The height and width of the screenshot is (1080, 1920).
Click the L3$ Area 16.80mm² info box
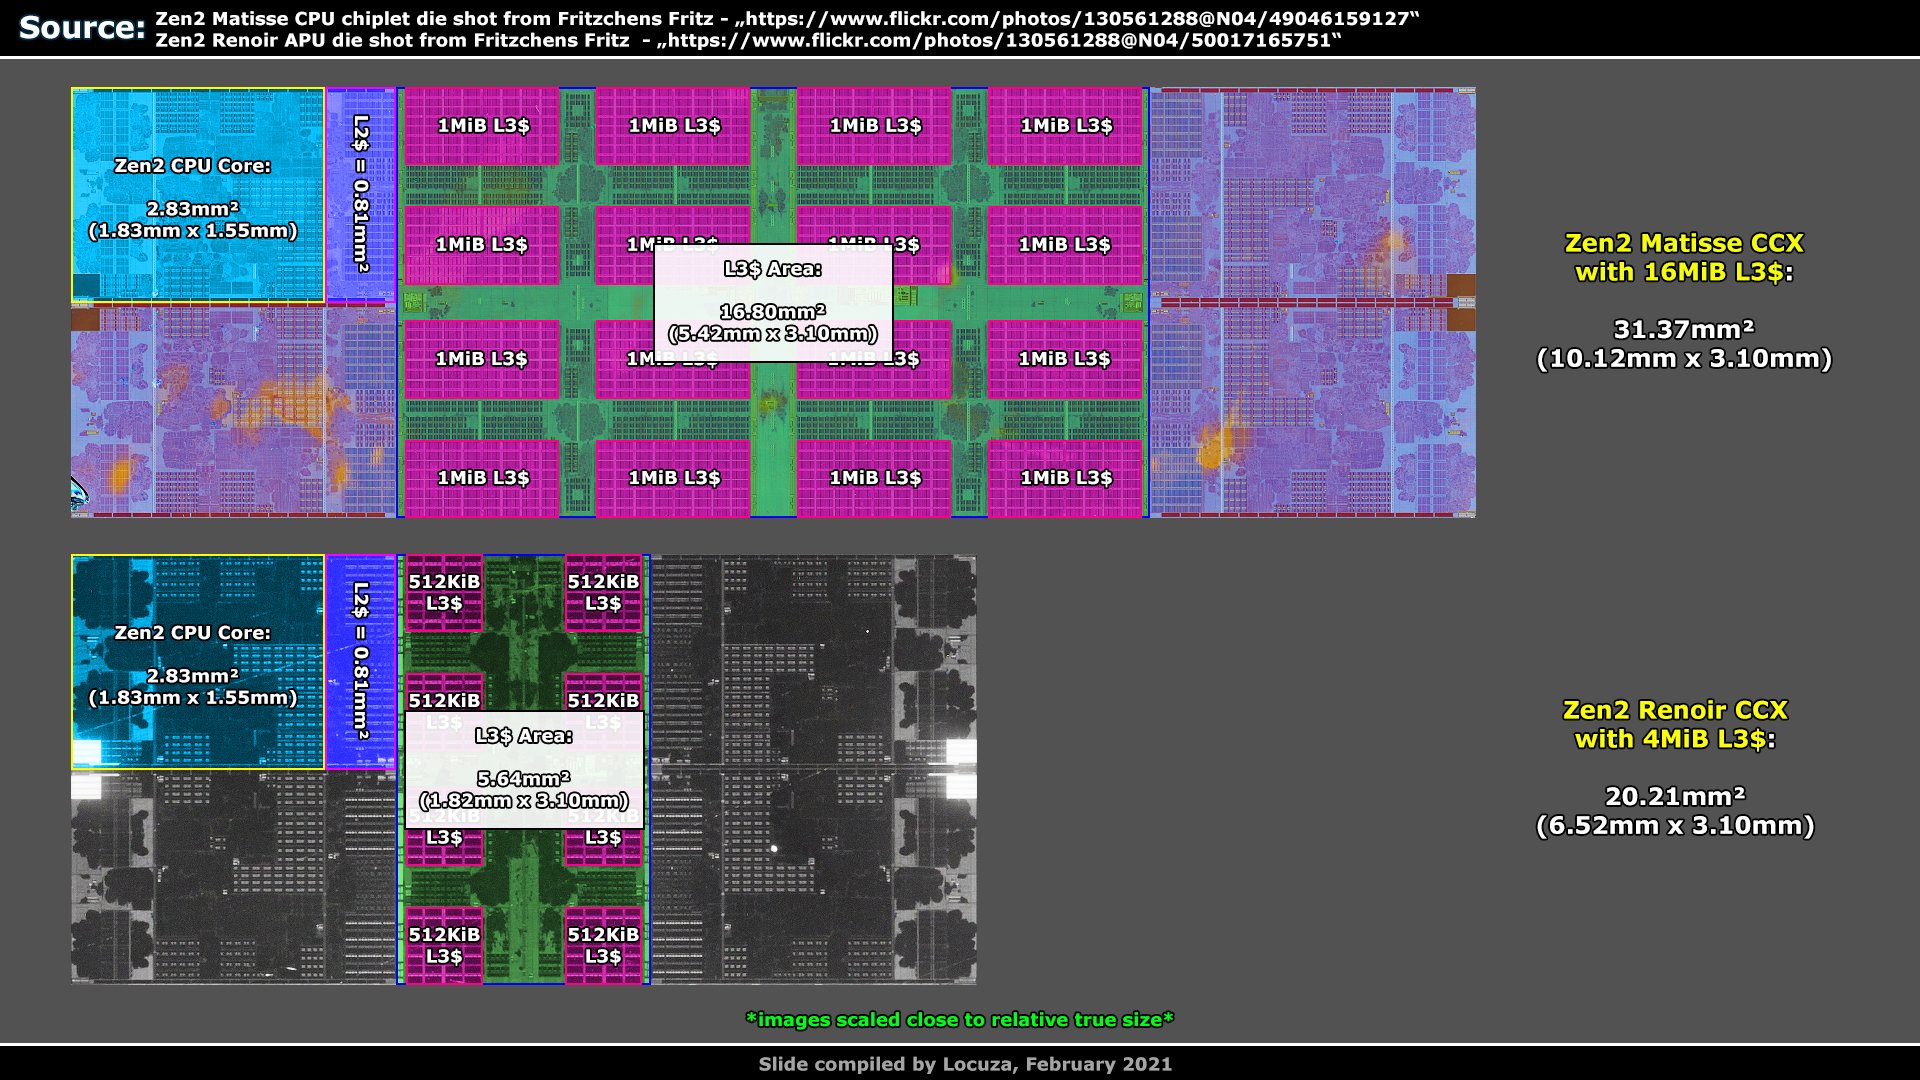click(773, 303)
